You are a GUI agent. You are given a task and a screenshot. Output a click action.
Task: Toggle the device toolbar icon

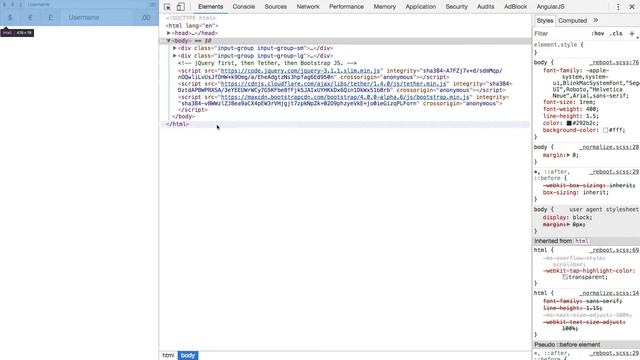[x=180, y=7]
